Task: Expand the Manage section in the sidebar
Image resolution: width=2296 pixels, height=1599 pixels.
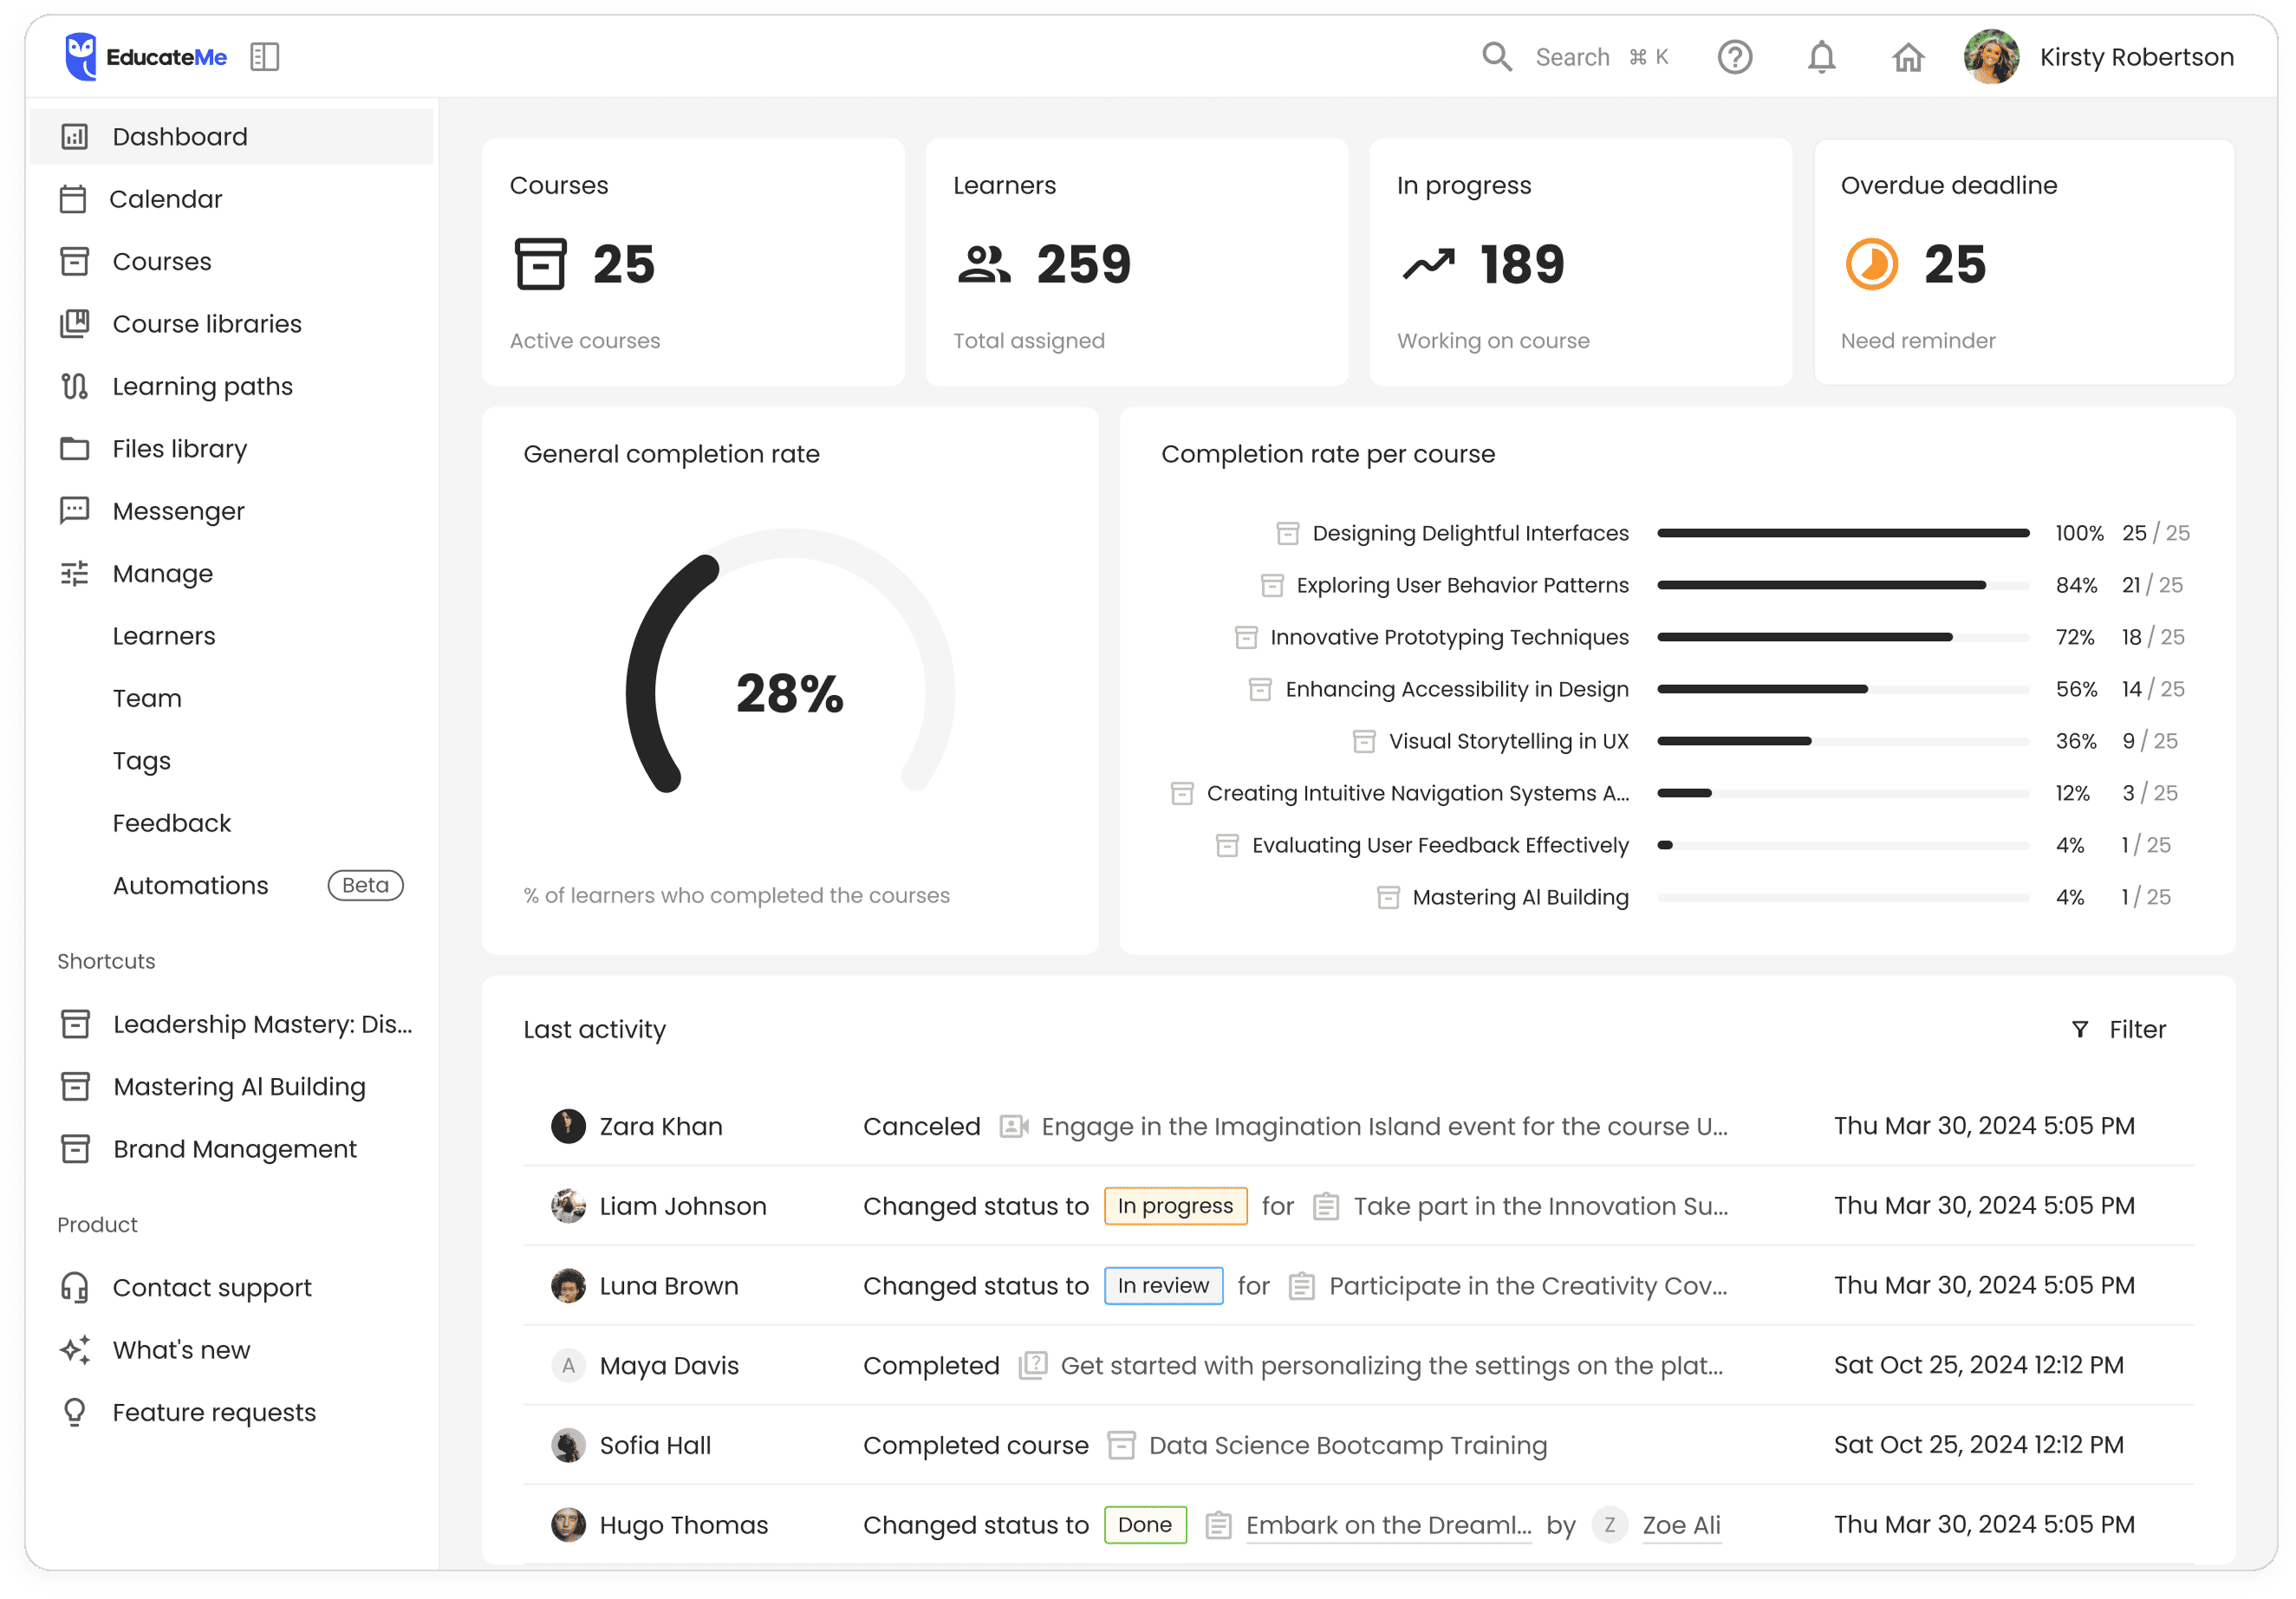Action: click(x=162, y=573)
